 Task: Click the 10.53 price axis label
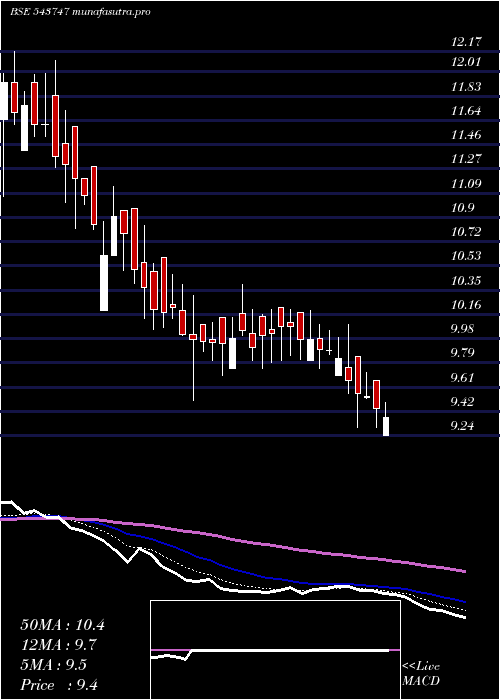(x=466, y=256)
